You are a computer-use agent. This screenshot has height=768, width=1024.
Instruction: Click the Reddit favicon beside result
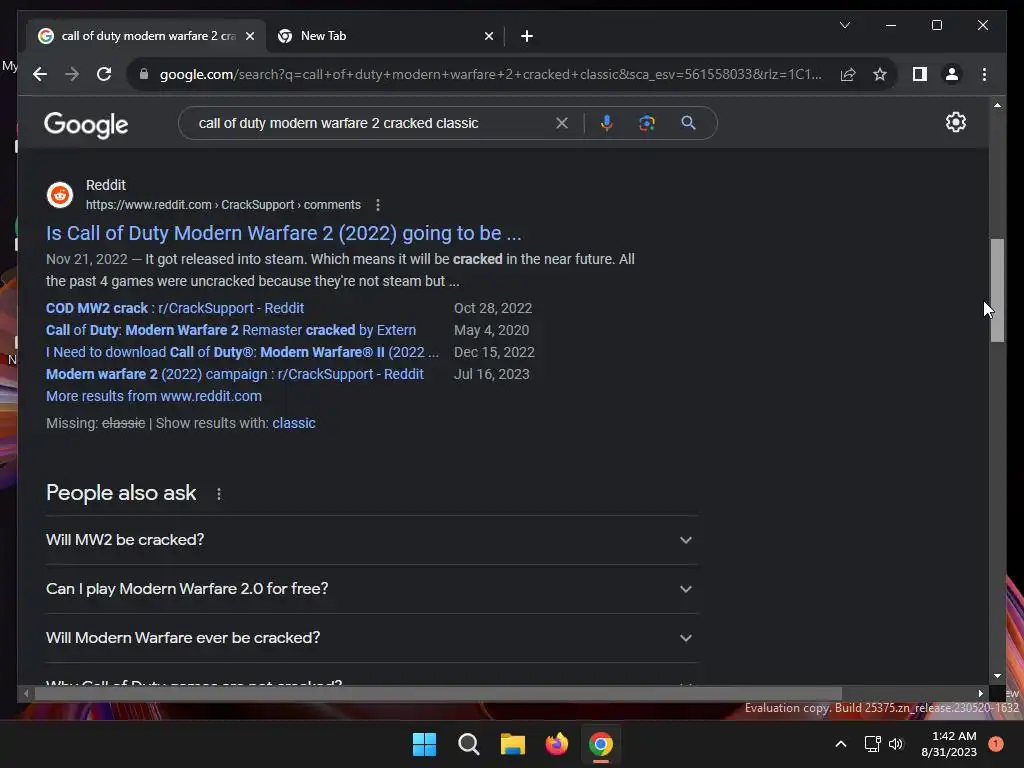[x=60, y=195]
